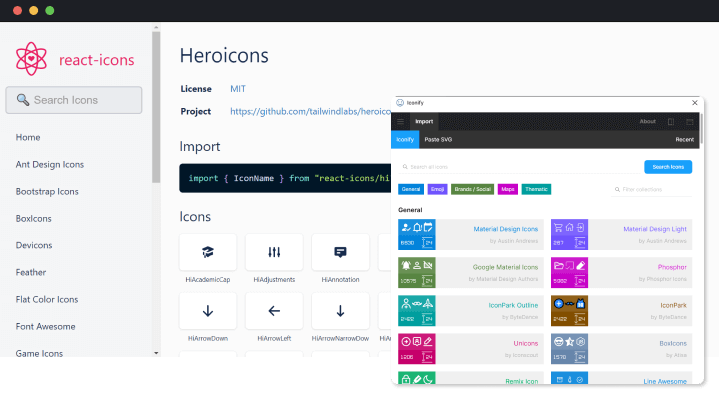Viewport: 719px width, 398px height.
Task: Open the Line Awesome blue thumbnail
Action: pos(569,378)
